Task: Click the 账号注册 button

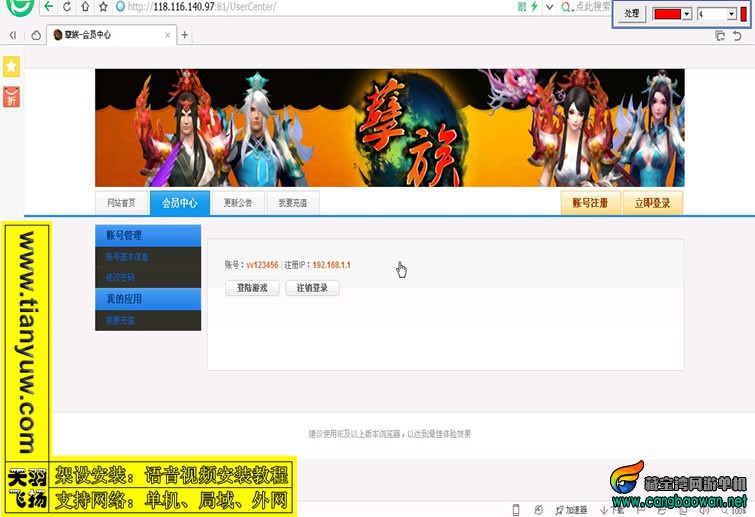Action: point(590,203)
